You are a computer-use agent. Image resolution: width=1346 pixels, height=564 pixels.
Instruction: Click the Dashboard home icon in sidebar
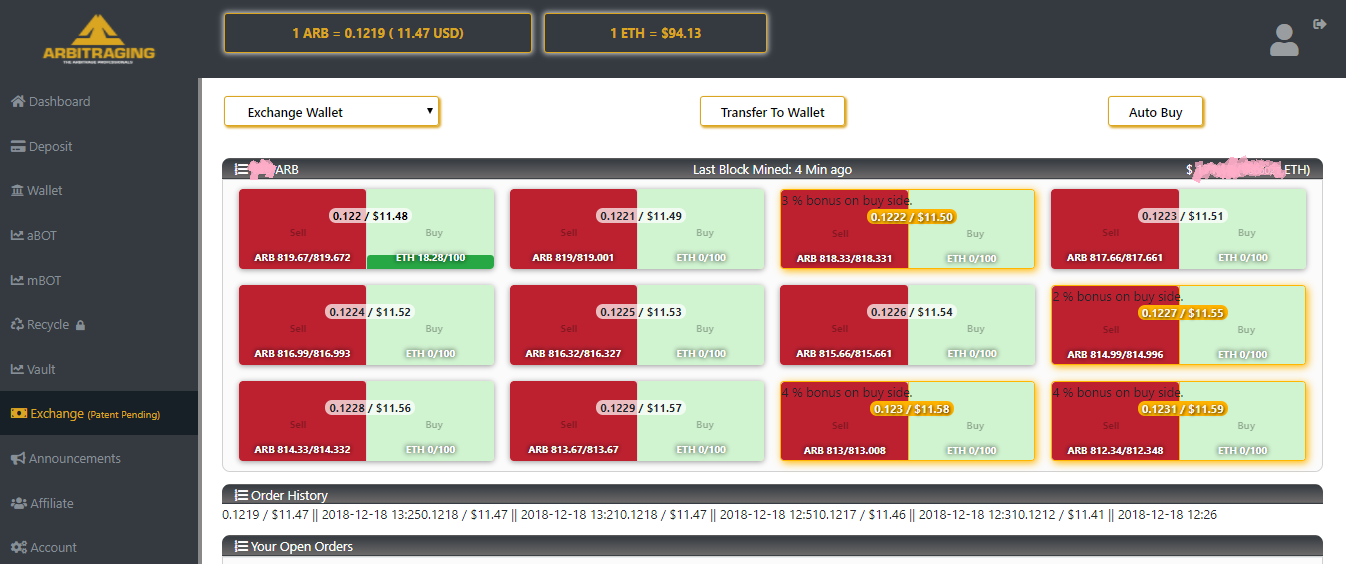point(18,102)
